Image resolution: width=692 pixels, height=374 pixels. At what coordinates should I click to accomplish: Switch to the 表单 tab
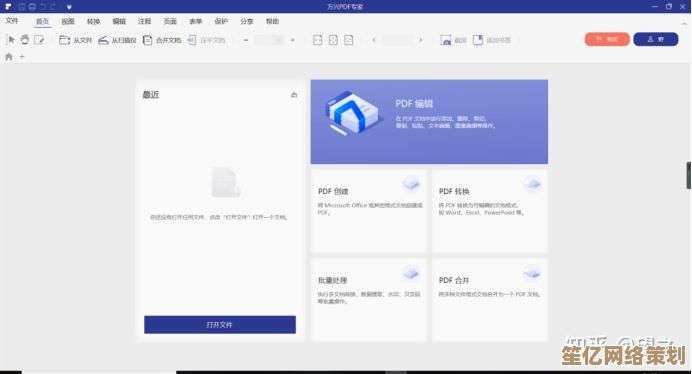point(196,21)
